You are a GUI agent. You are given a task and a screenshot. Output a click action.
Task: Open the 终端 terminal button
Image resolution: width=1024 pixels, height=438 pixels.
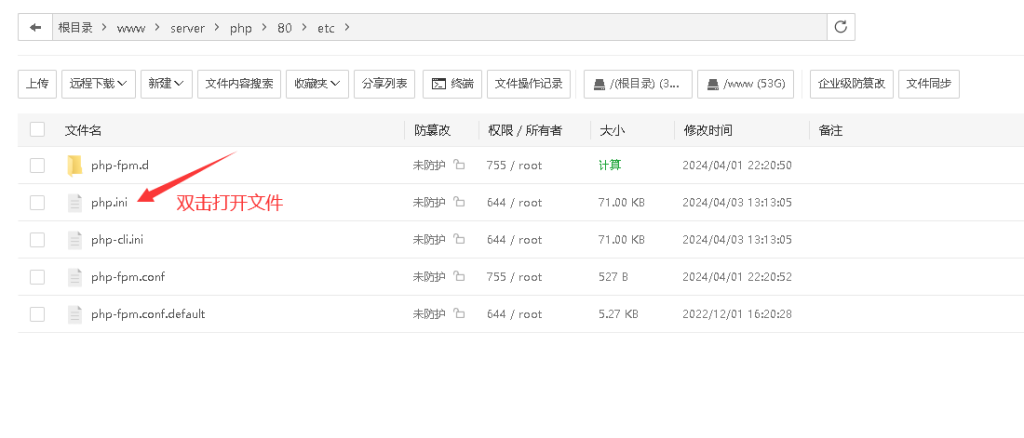coord(452,85)
